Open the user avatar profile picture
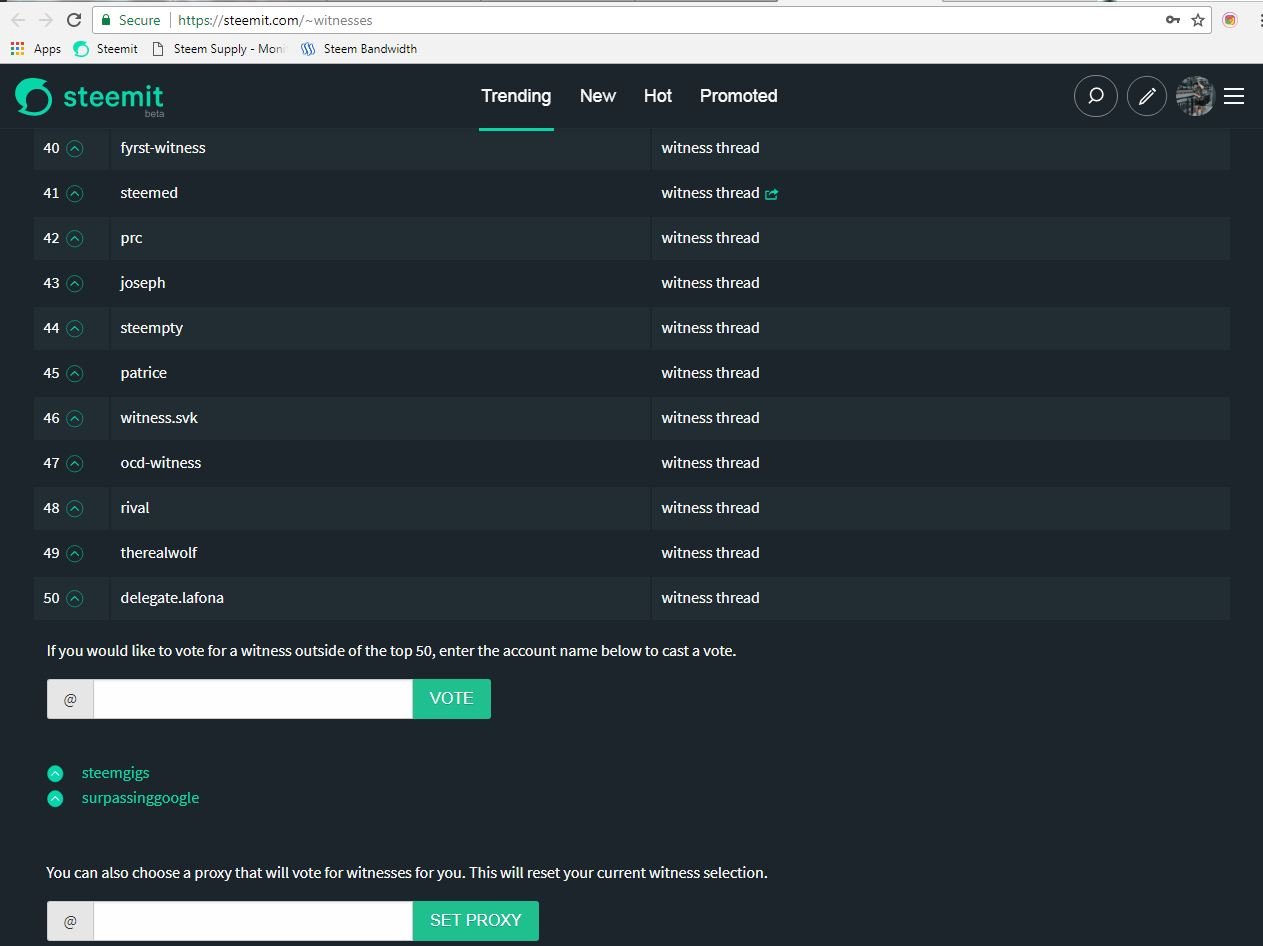Image resolution: width=1263 pixels, height=946 pixels. [1195, 96]
